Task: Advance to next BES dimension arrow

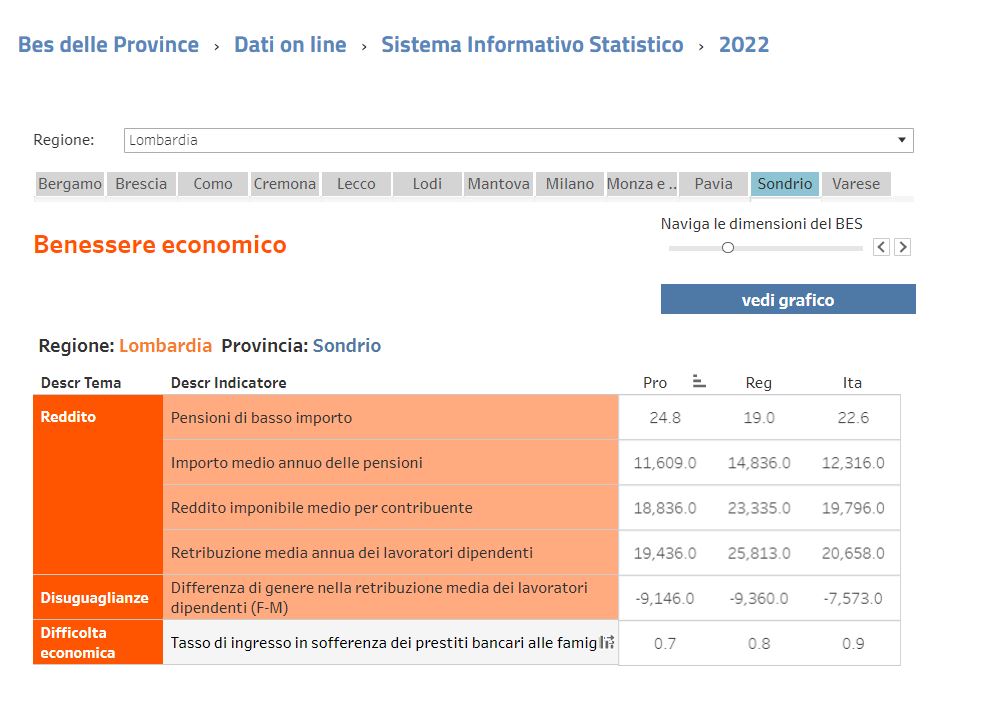Action: coord(902,247)
